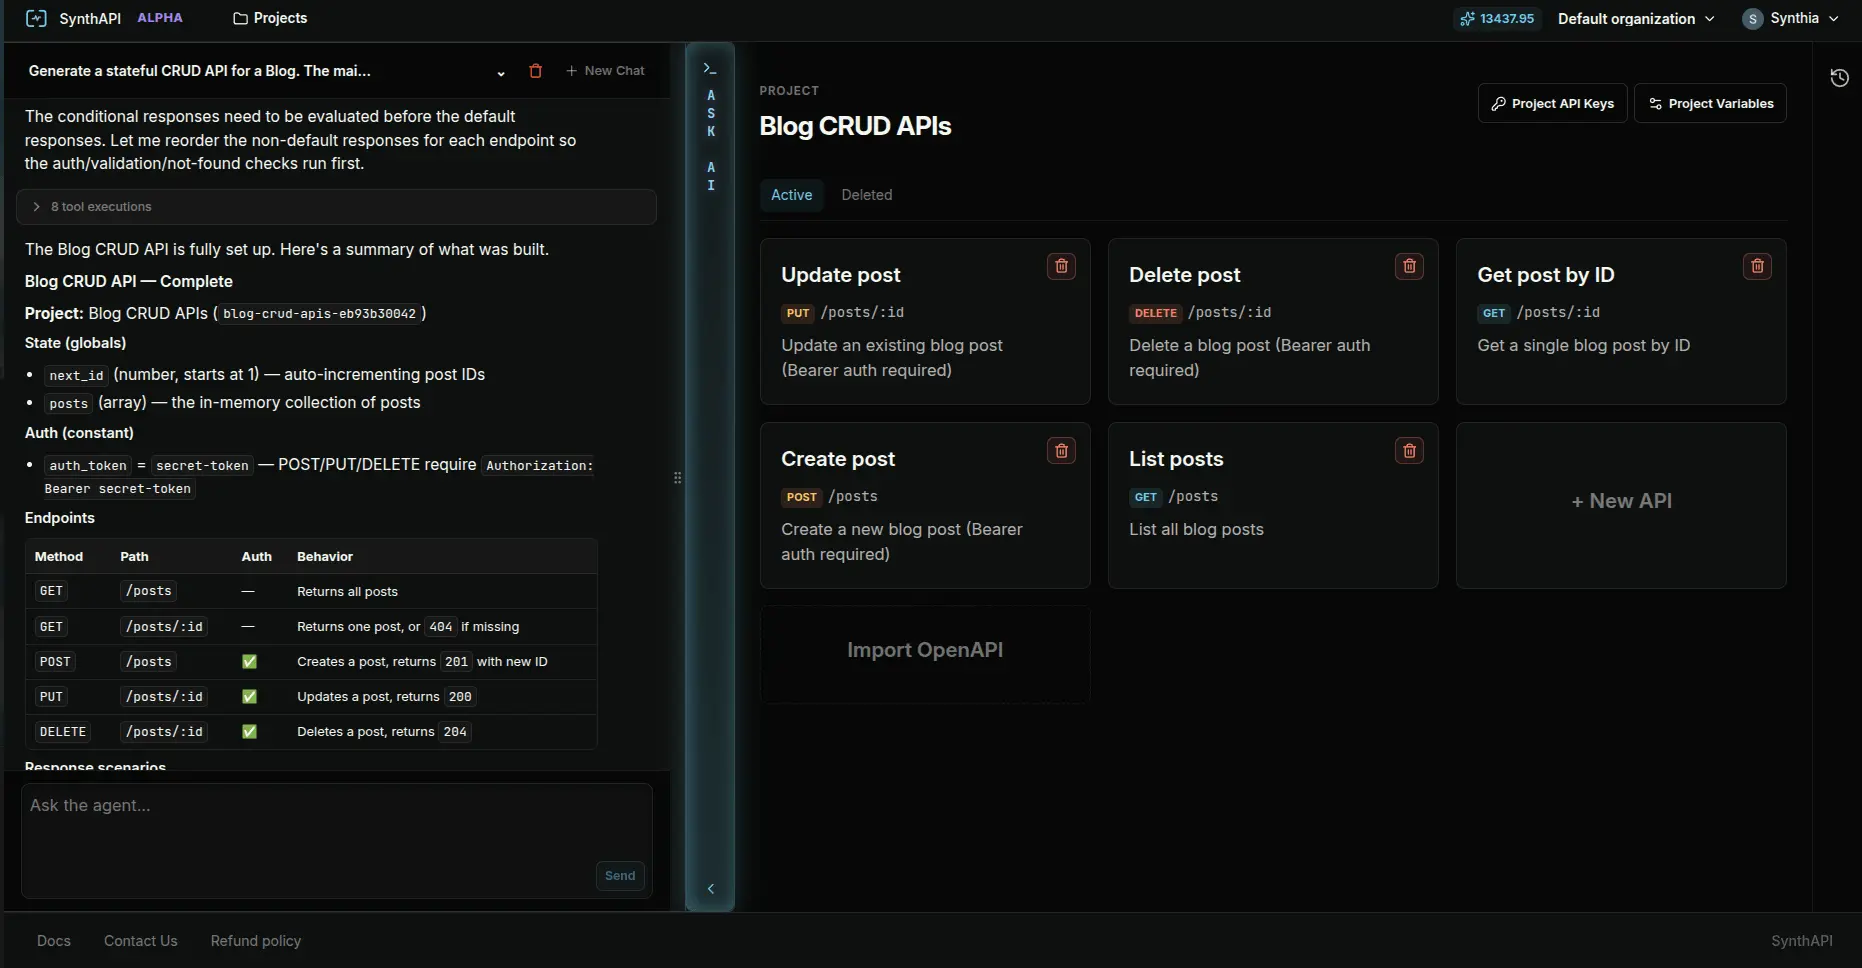This screenshot has height=968, width=1862.
Task: Open the history clock icon
Action: 1839,78
